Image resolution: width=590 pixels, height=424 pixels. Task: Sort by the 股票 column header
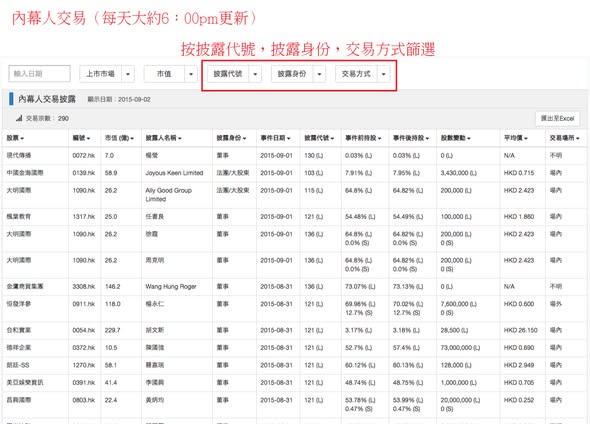[15, 138]
